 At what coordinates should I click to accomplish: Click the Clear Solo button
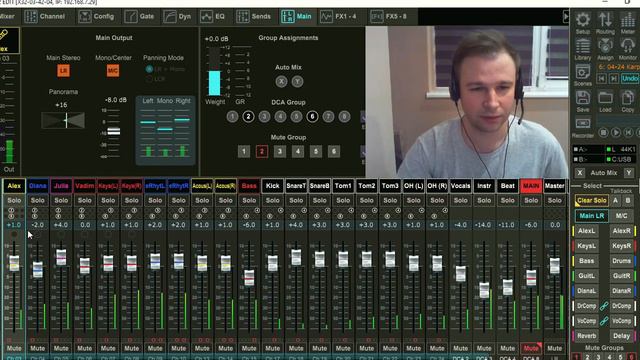[592, 200]
